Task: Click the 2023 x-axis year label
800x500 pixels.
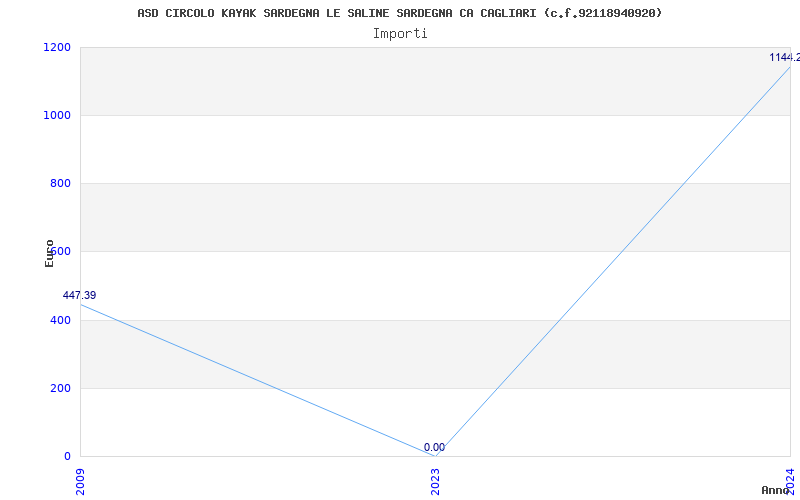Action: click(x=435, y=482)
